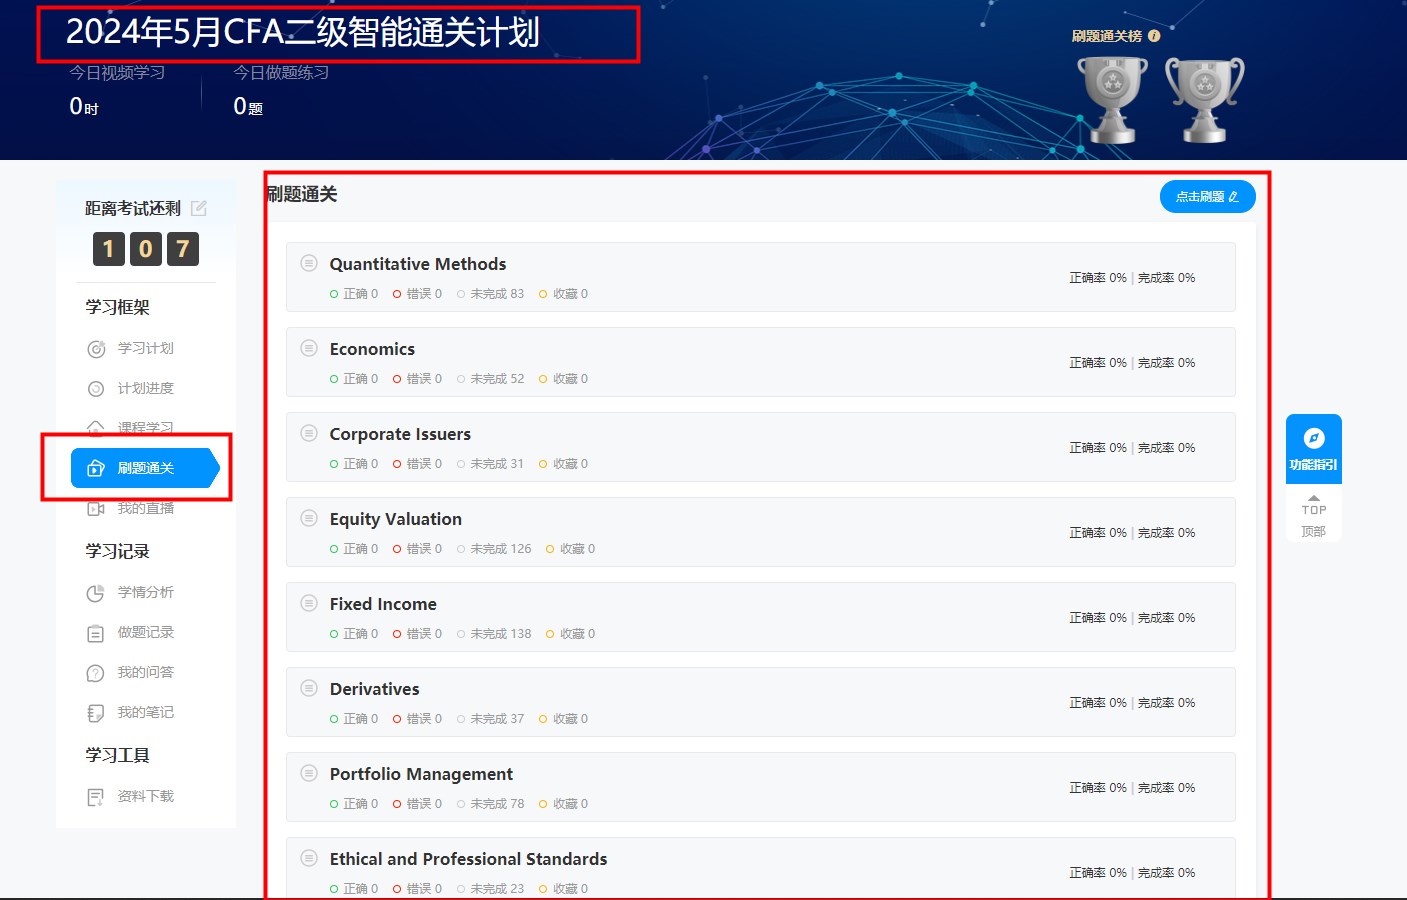
Task: Open the Quantitative Methods subject
Action: (418, 264)
